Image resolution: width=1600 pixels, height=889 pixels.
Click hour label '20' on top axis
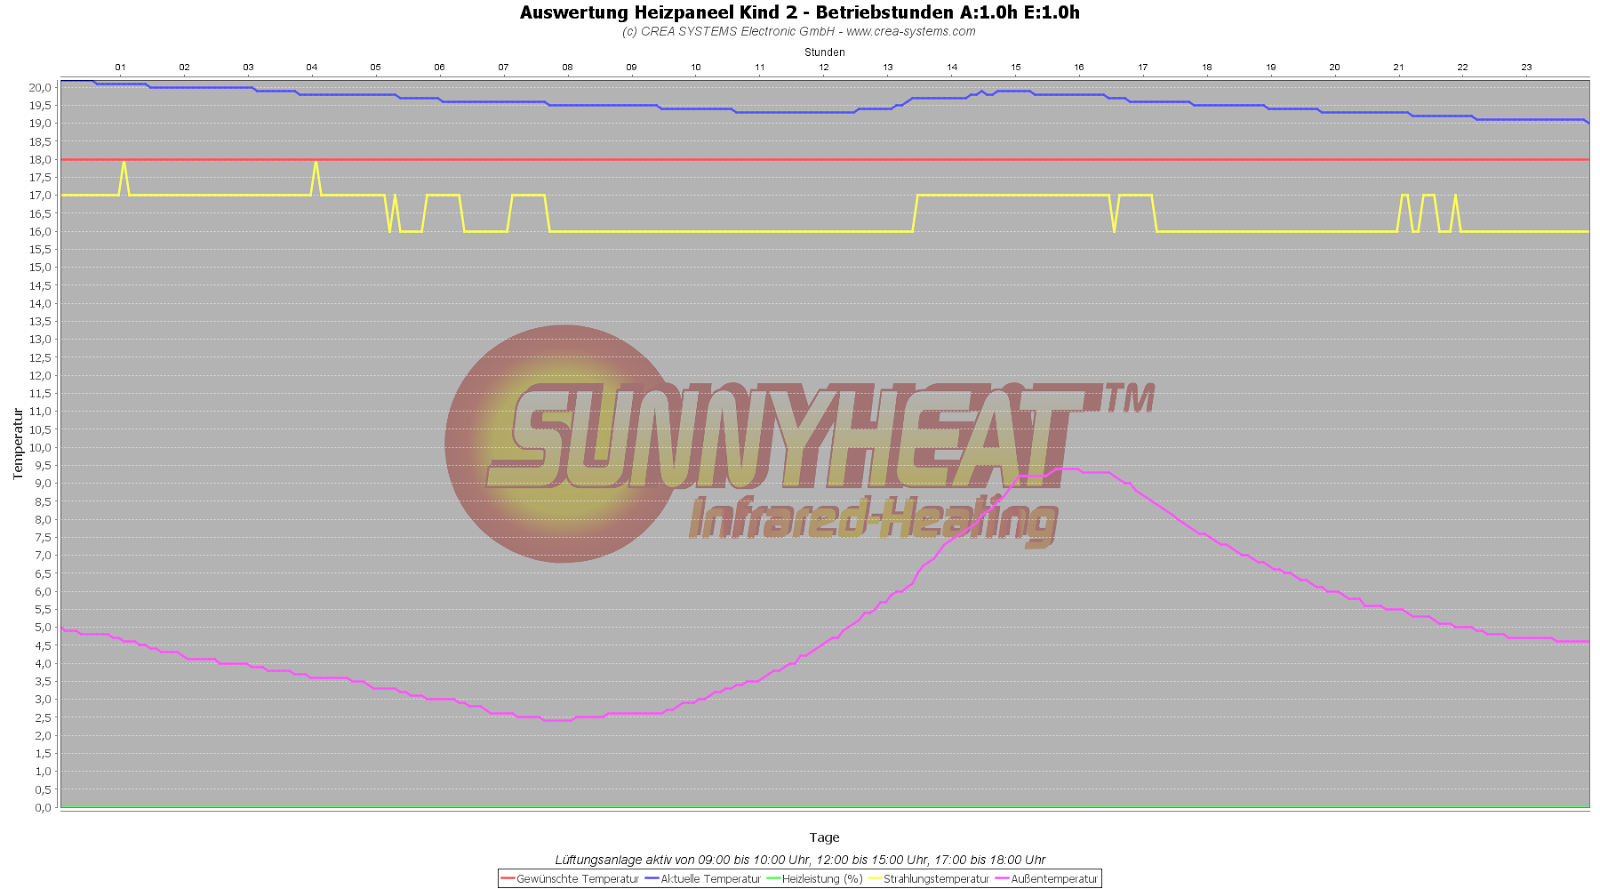click(1335, 67)
